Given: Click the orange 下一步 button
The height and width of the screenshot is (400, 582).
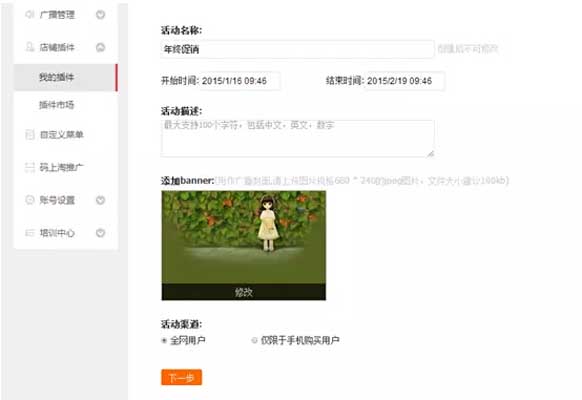Looking at the screenshot, I should (182, 377).
